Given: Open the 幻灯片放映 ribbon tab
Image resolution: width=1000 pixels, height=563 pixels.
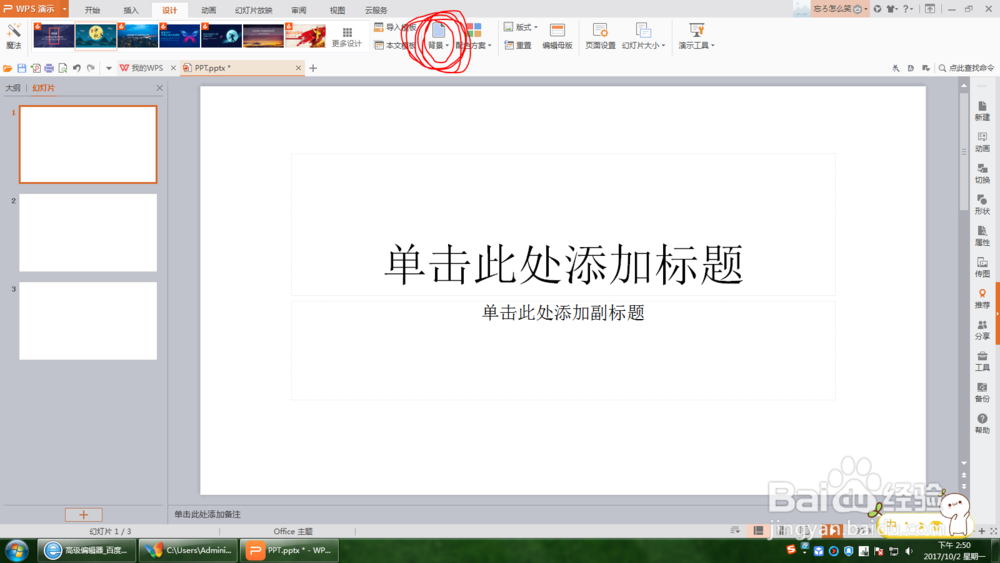Looking at the screenshot, I should [x=253, y=10].
